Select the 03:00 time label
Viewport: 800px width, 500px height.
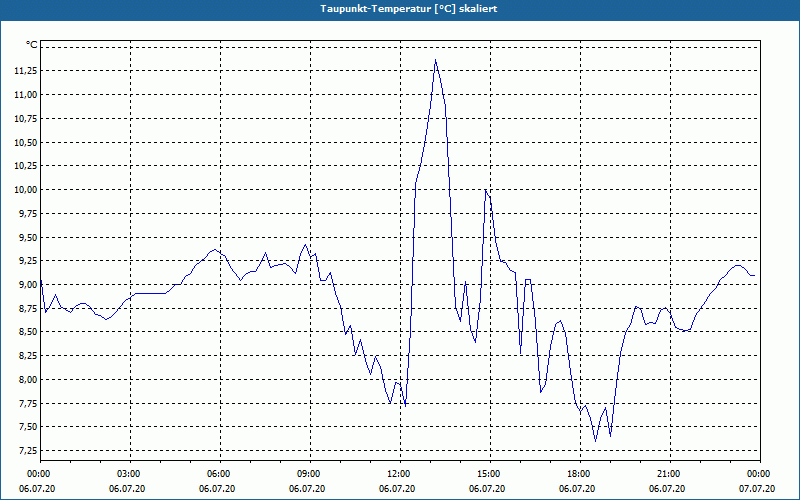[x=131, y=474]
